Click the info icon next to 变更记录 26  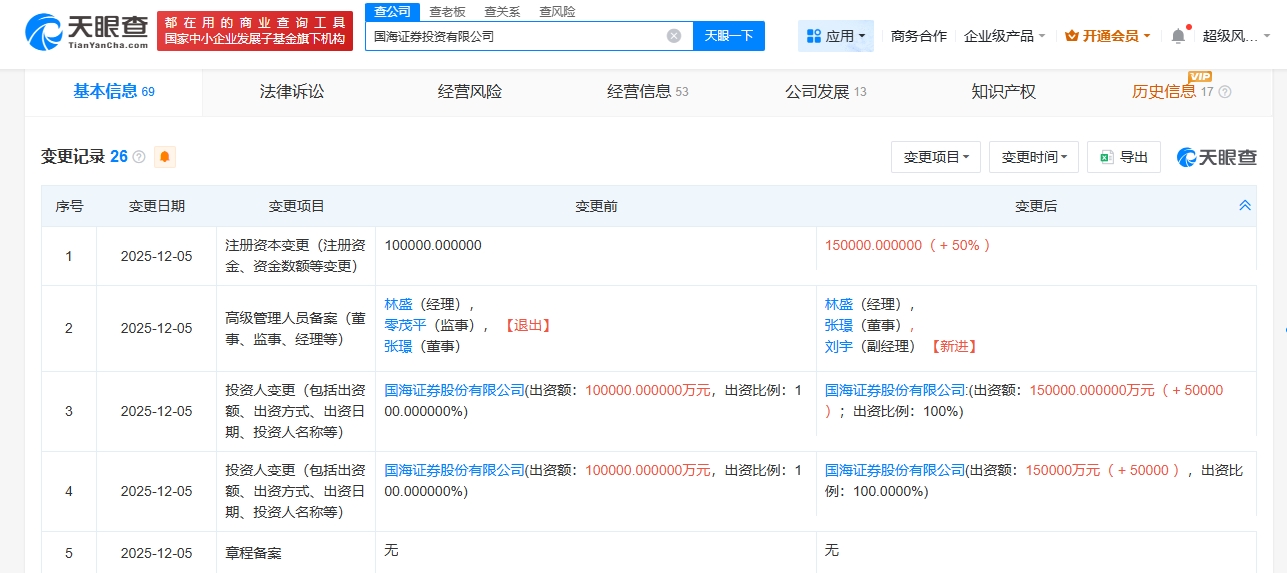139,157
